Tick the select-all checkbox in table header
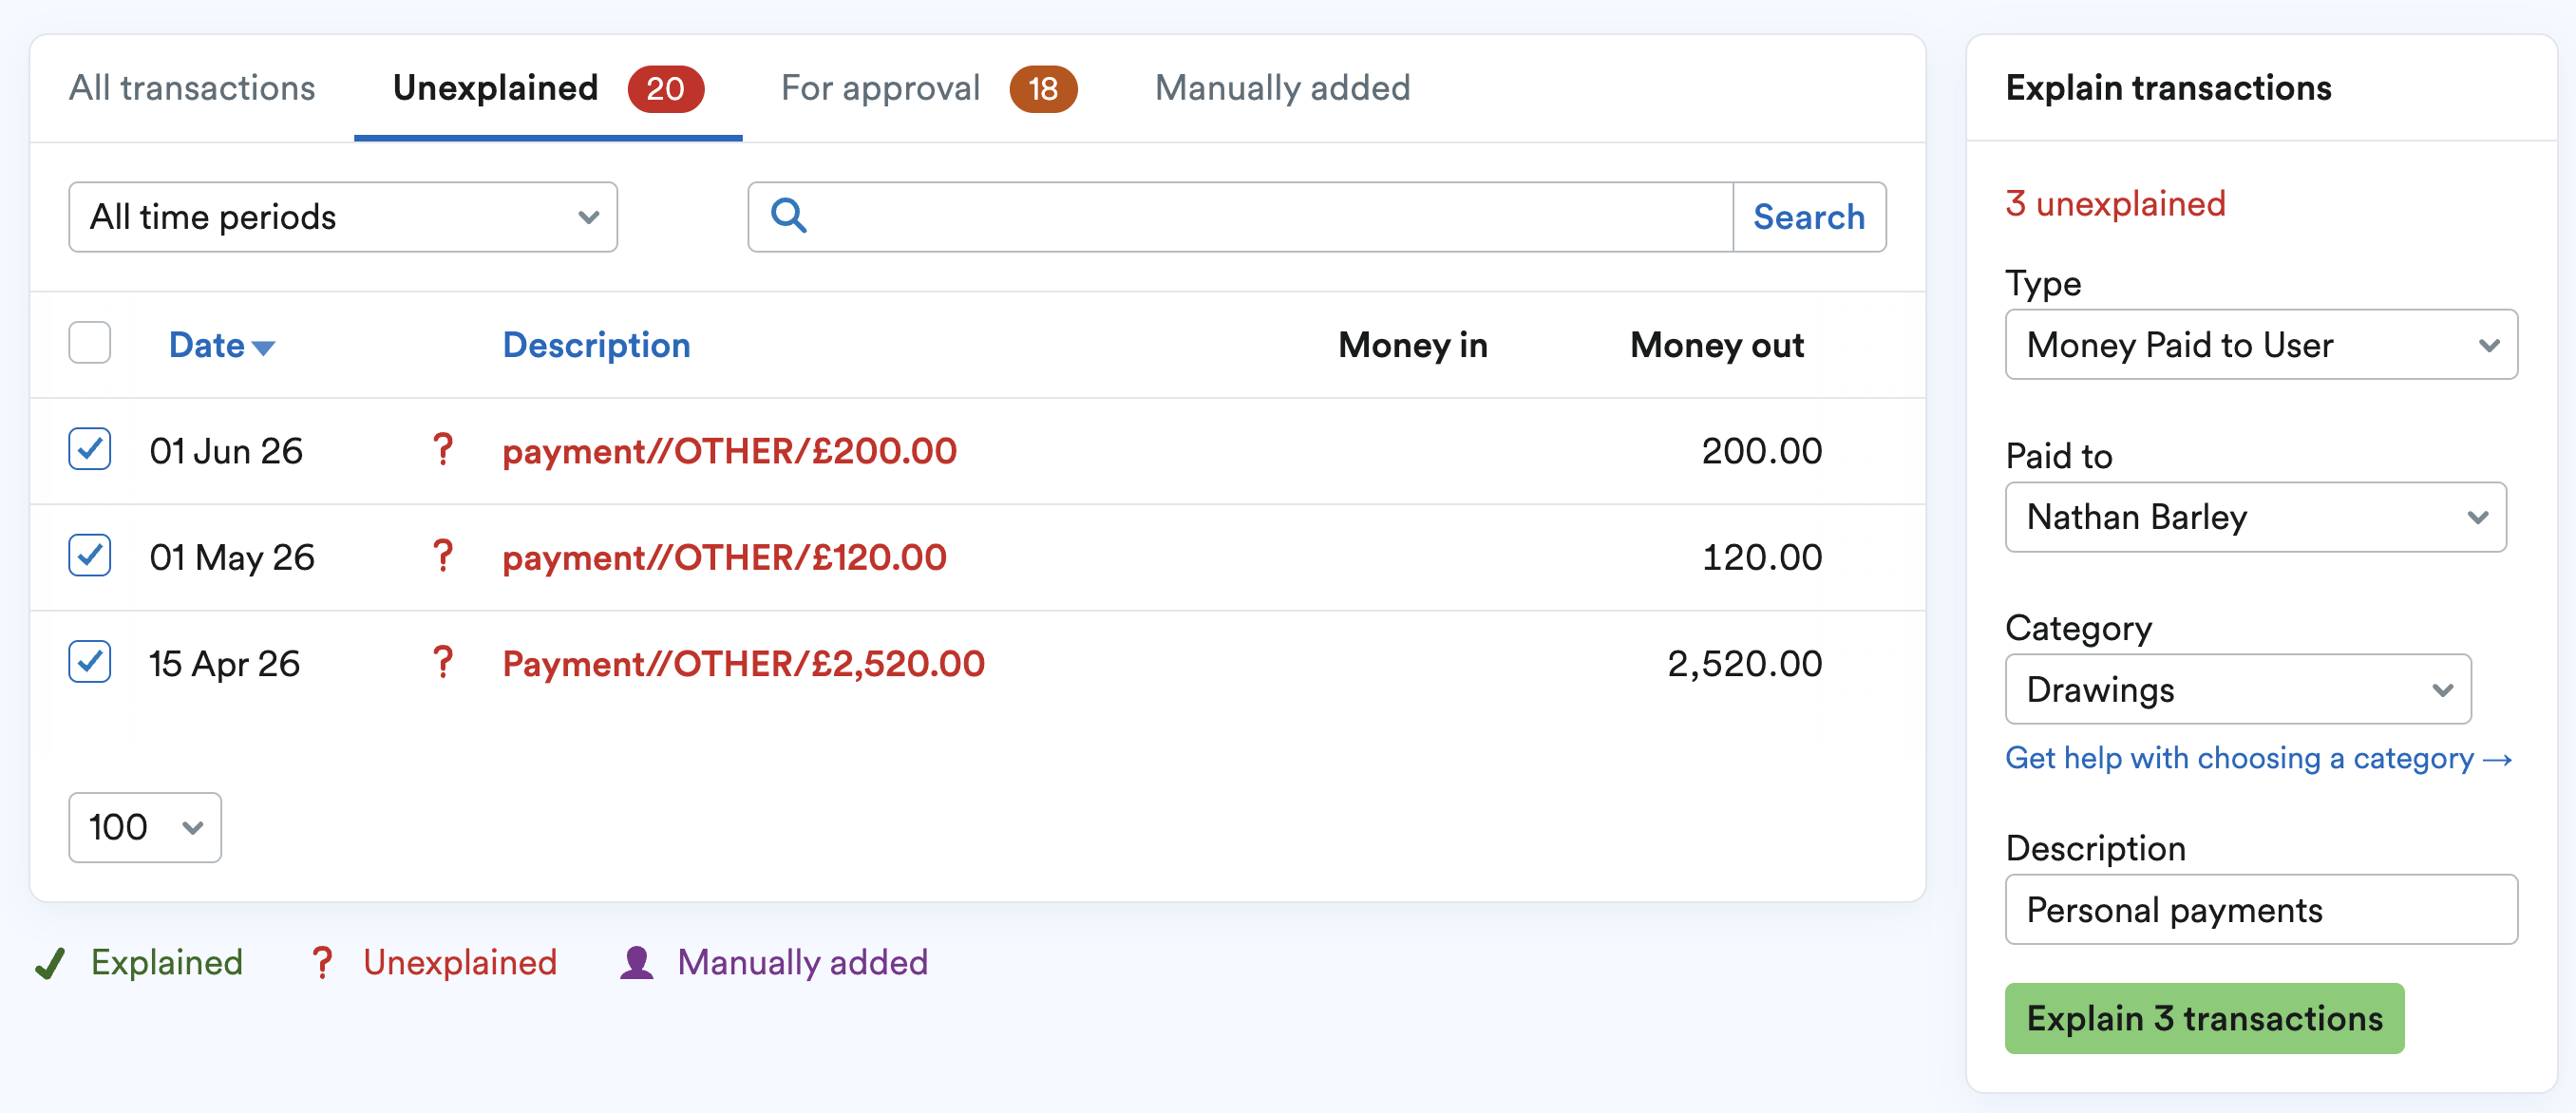2576x1113 pixels. click(x=90, y=343)
